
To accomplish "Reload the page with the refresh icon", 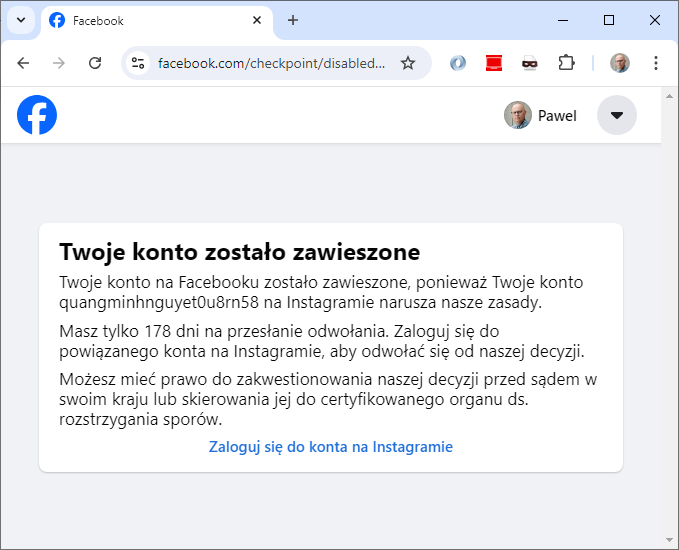I will tap(95, 63).
